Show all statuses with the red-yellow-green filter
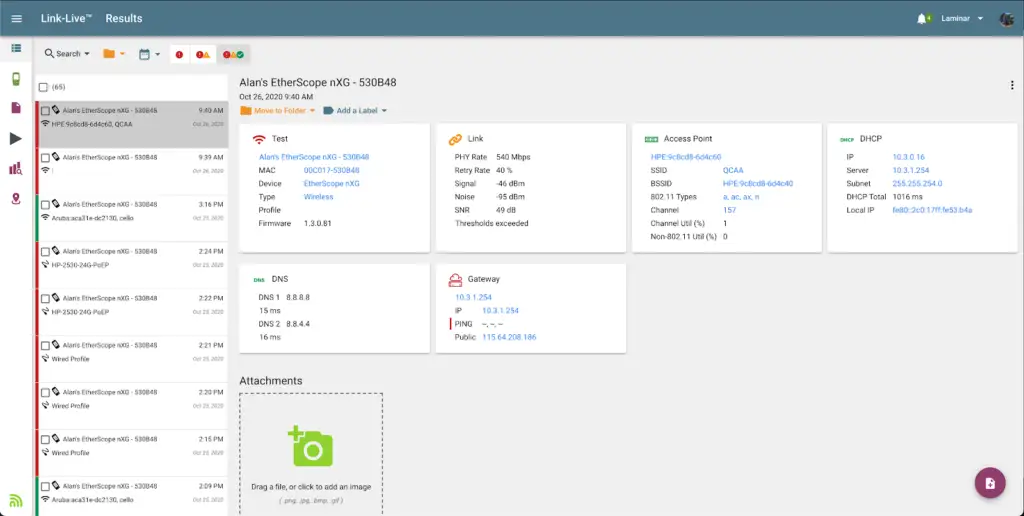1024x516 pixels. coord(233,54)
